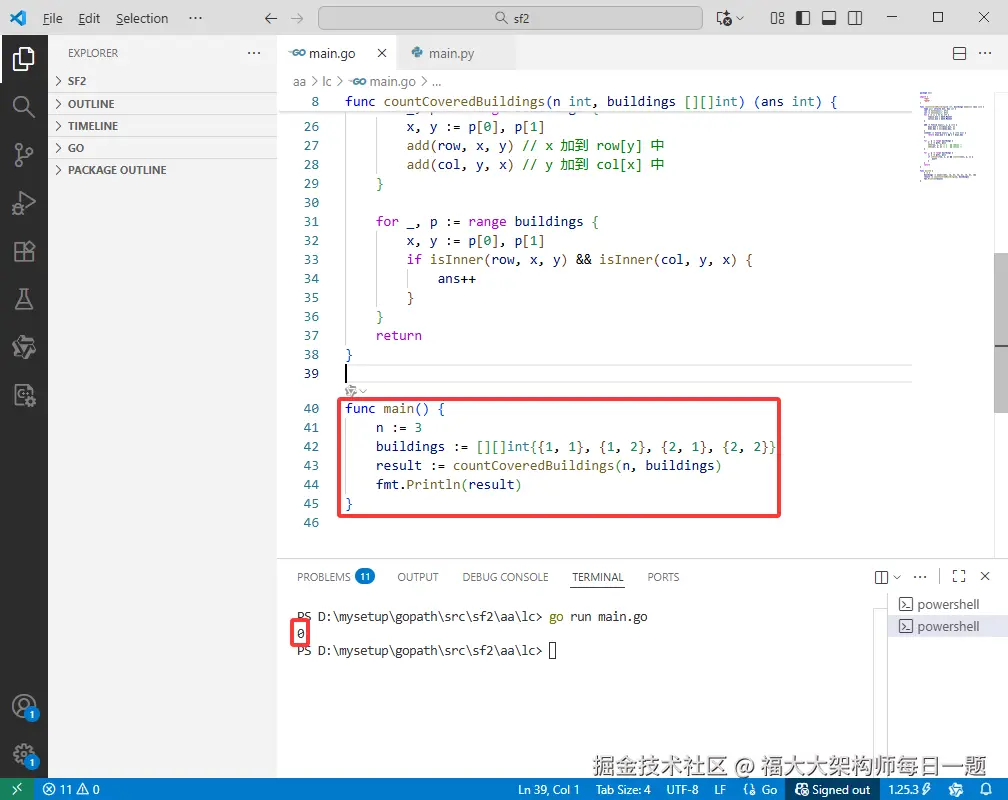
Task: Open the Search view in activity bar
Action: (24, 107)
